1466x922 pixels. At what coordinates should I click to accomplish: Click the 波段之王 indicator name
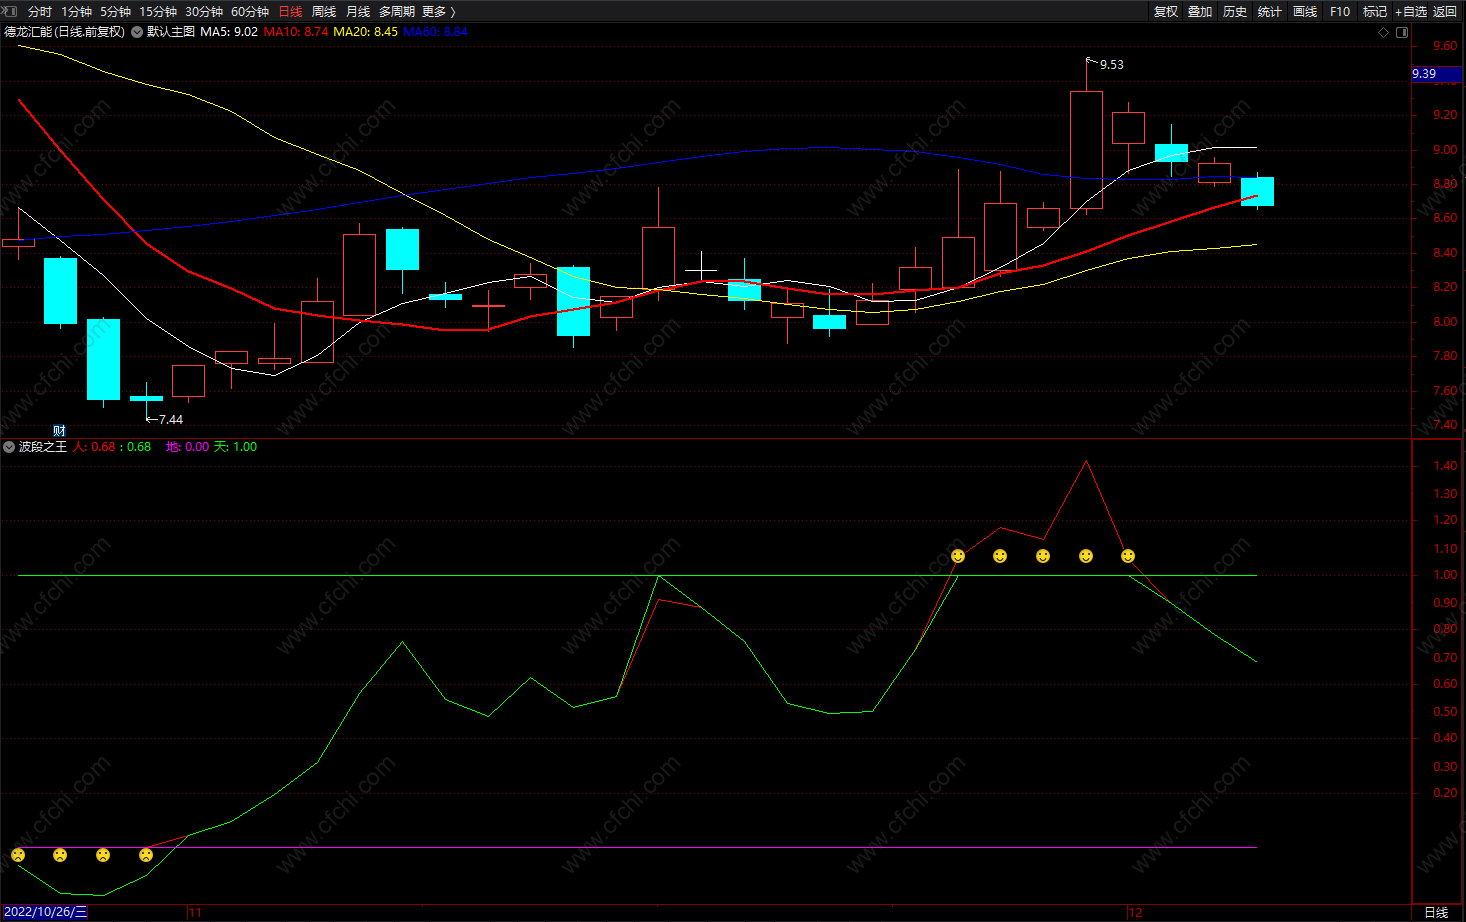(43, 447)
